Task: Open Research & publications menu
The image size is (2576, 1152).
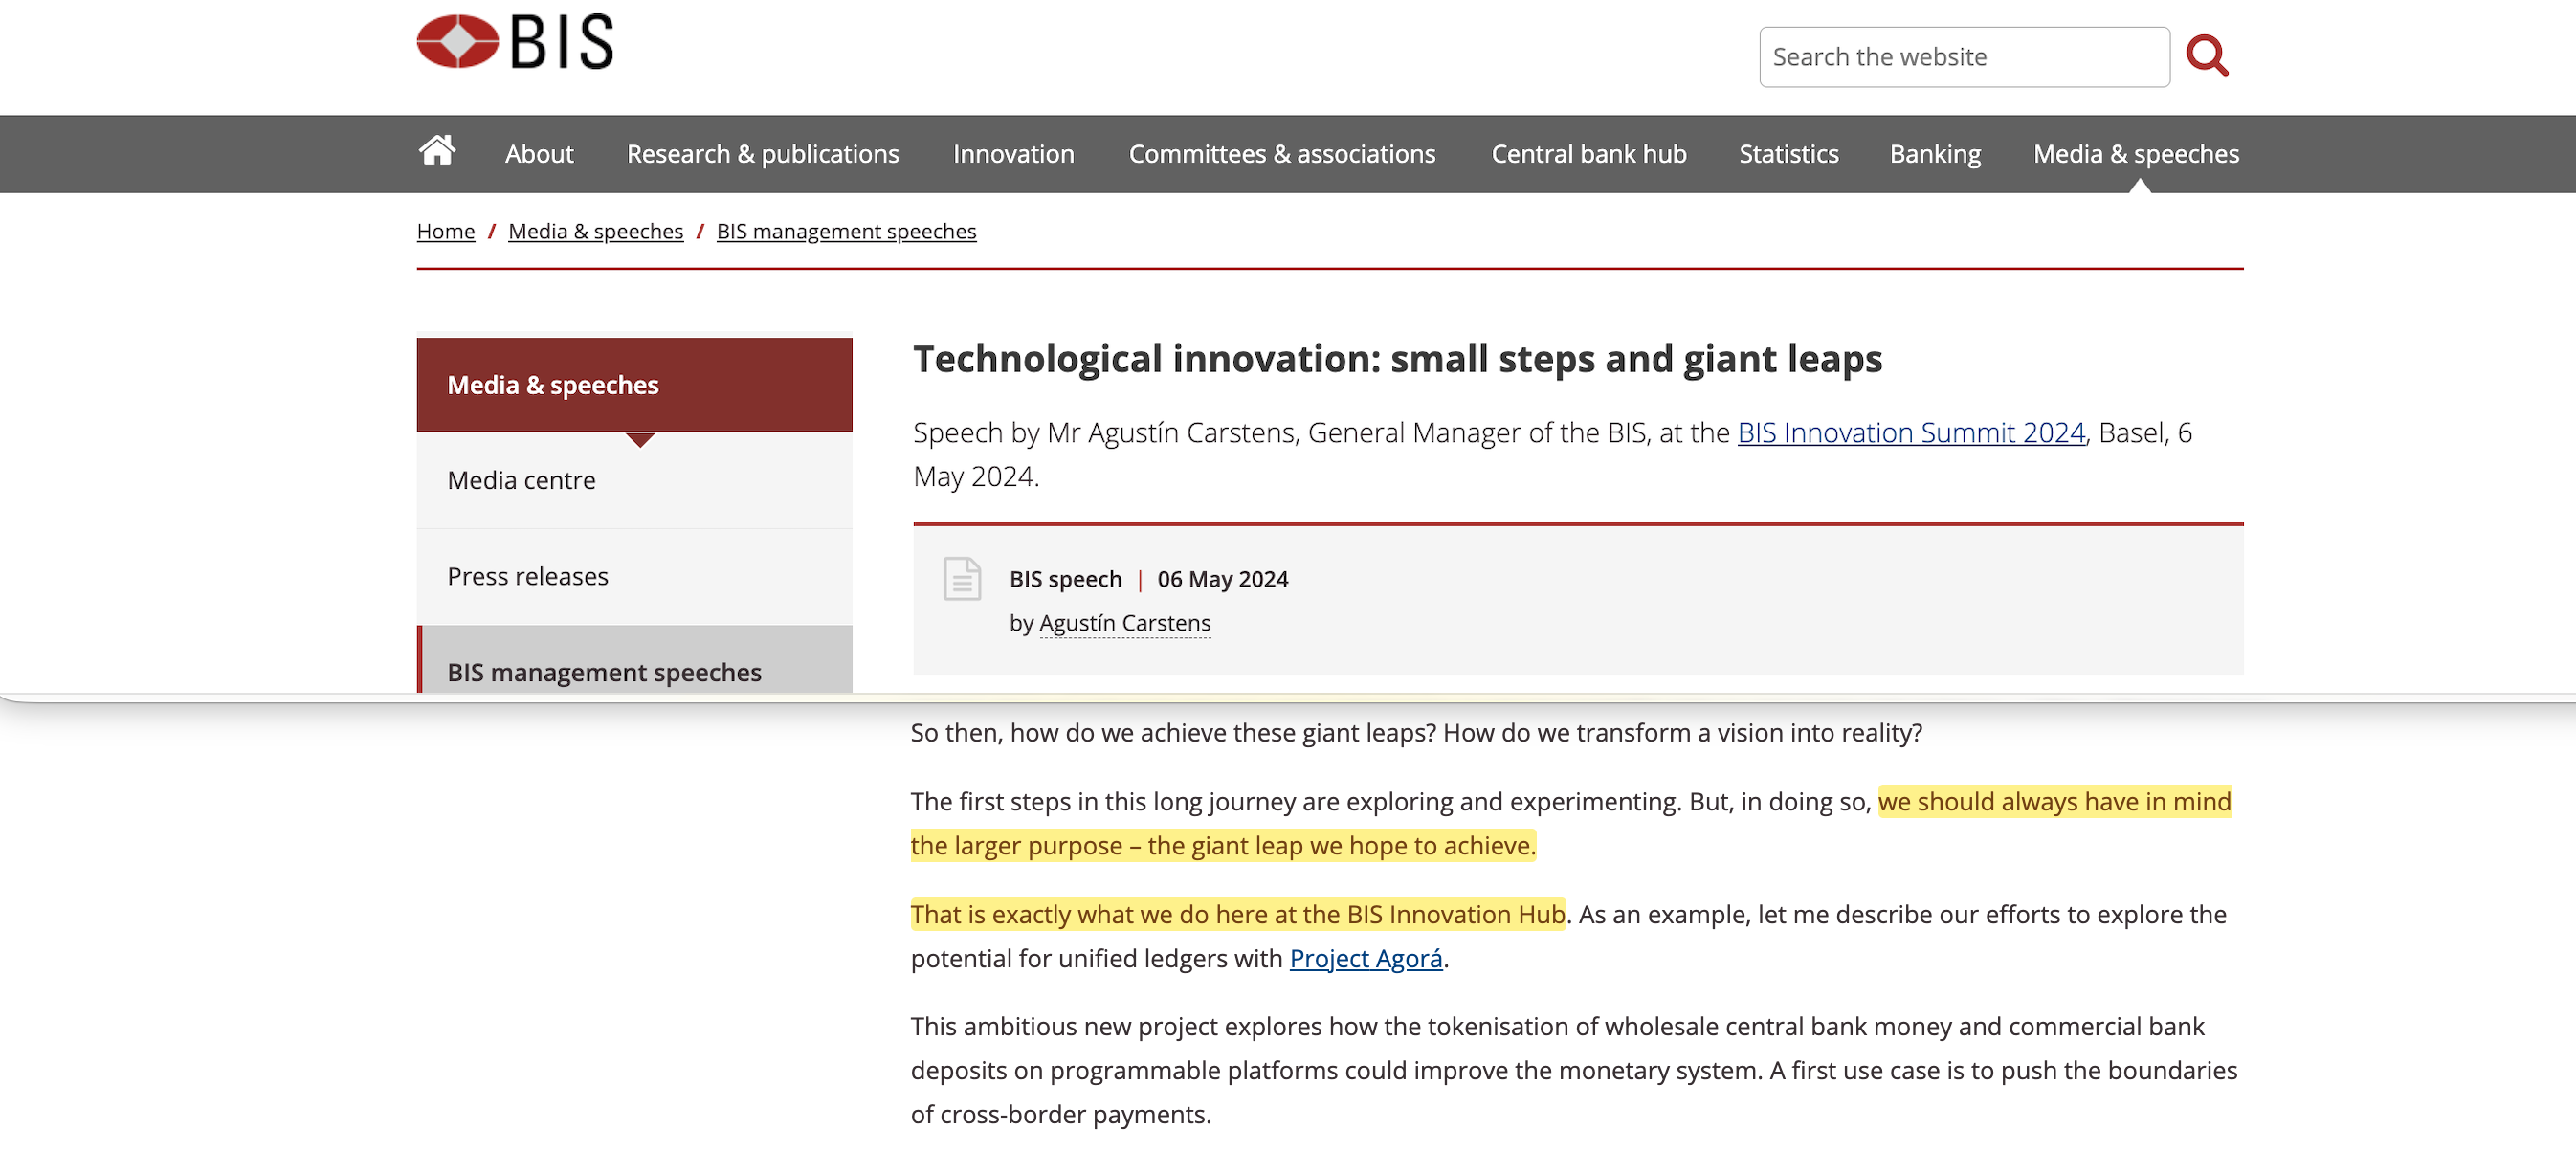Action: click(762, 154)
